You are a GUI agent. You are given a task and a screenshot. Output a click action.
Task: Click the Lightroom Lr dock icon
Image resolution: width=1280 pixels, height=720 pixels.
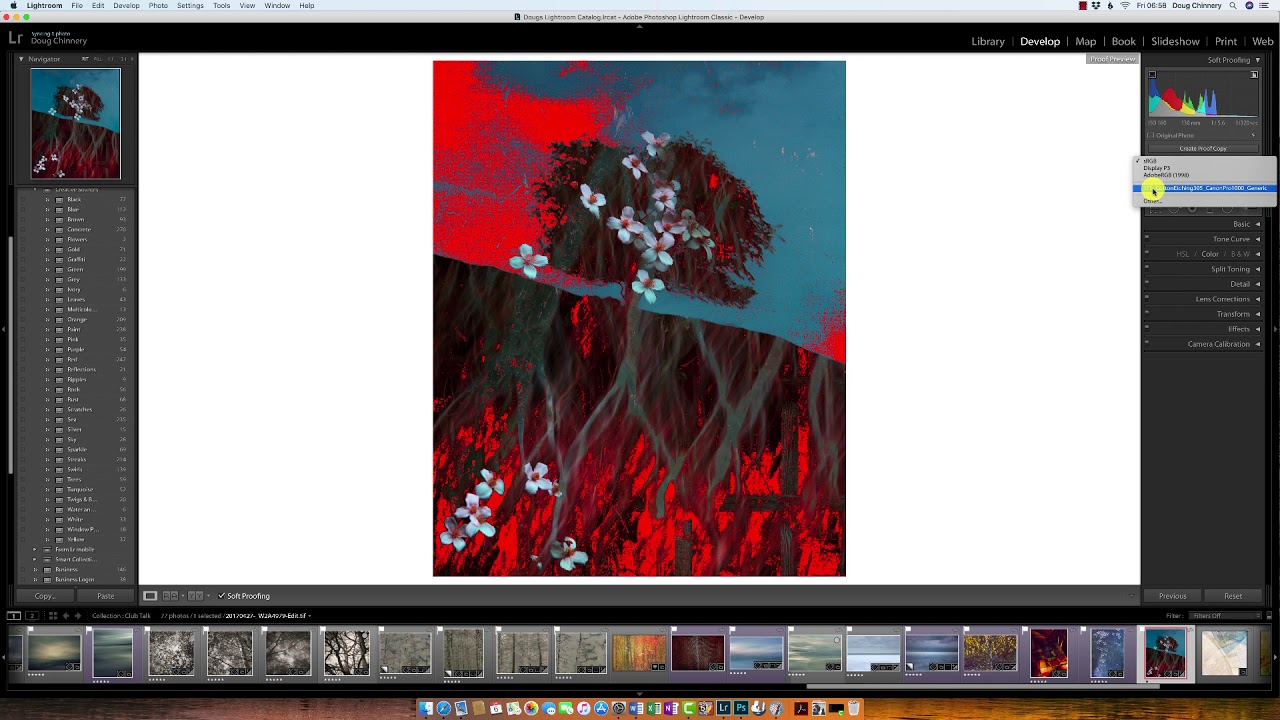click(x=724, y=708)
